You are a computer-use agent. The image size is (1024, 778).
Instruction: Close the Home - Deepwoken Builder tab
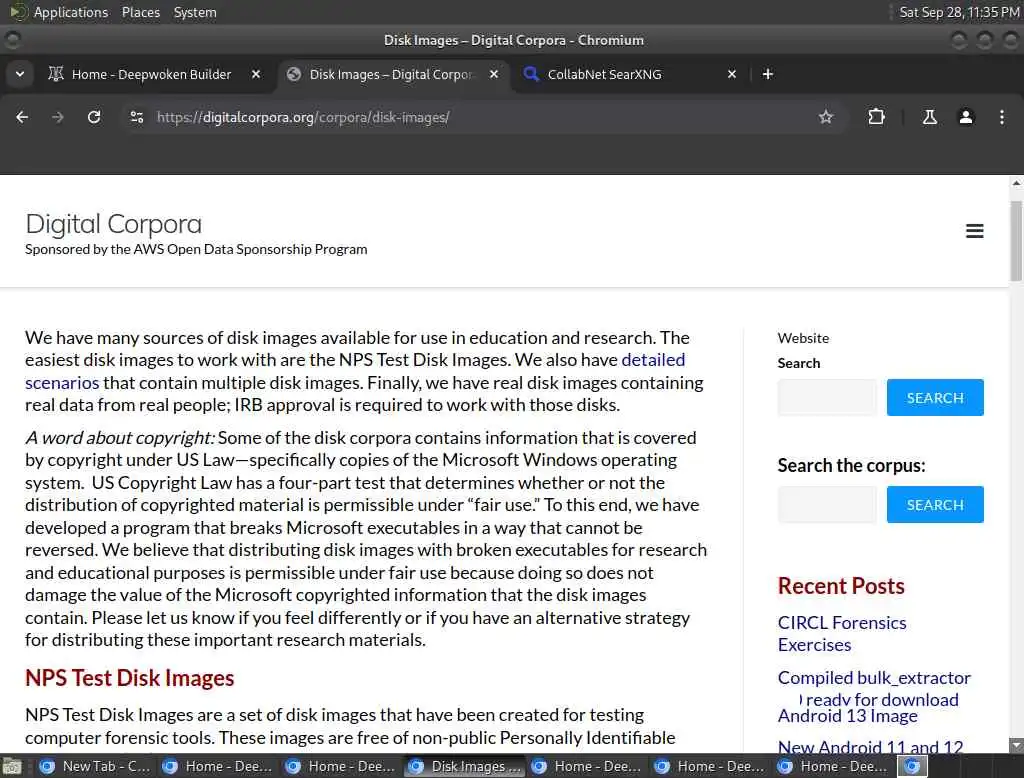click(x=256, y=74)
